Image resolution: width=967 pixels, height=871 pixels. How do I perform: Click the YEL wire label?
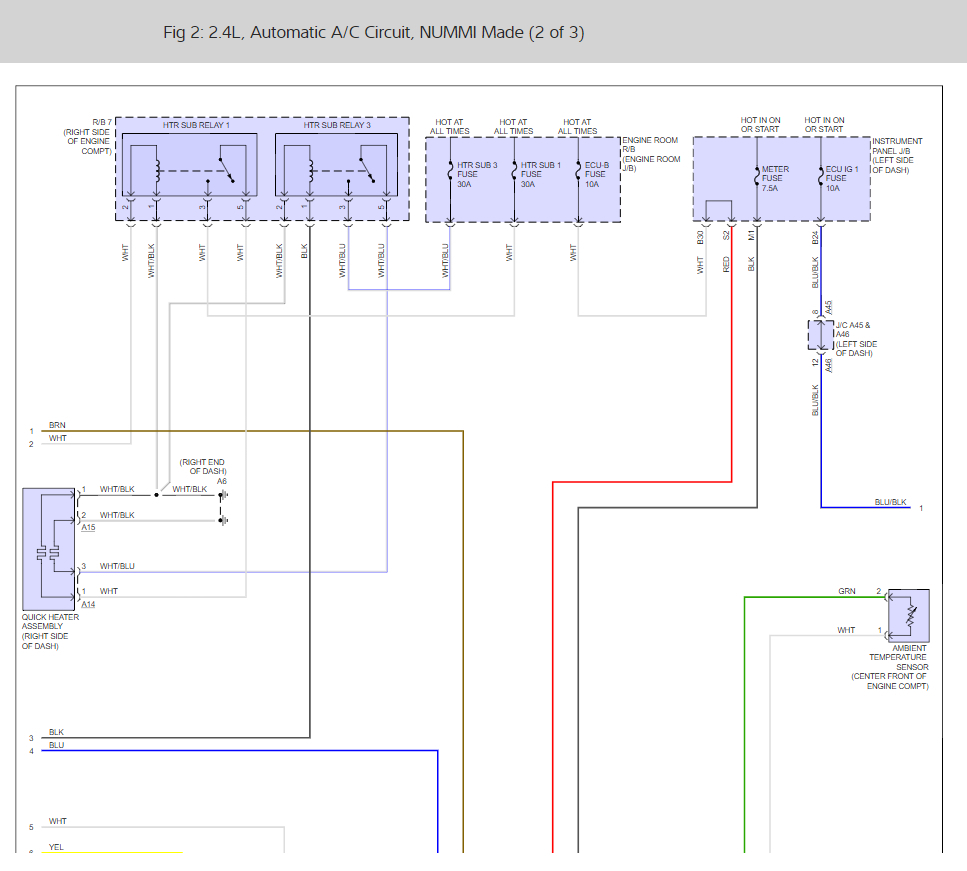(x=56, y=847)
